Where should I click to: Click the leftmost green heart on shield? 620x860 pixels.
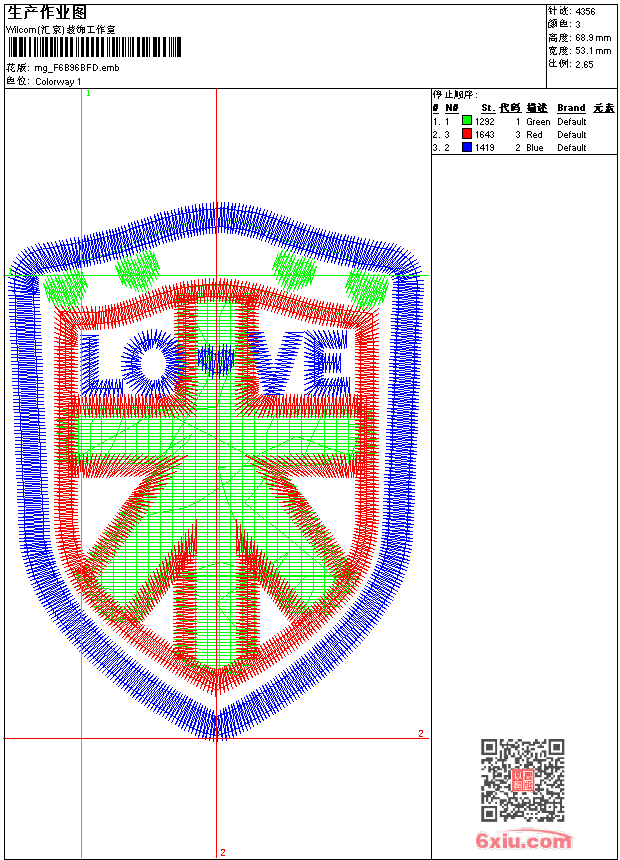tap(63, 289)
